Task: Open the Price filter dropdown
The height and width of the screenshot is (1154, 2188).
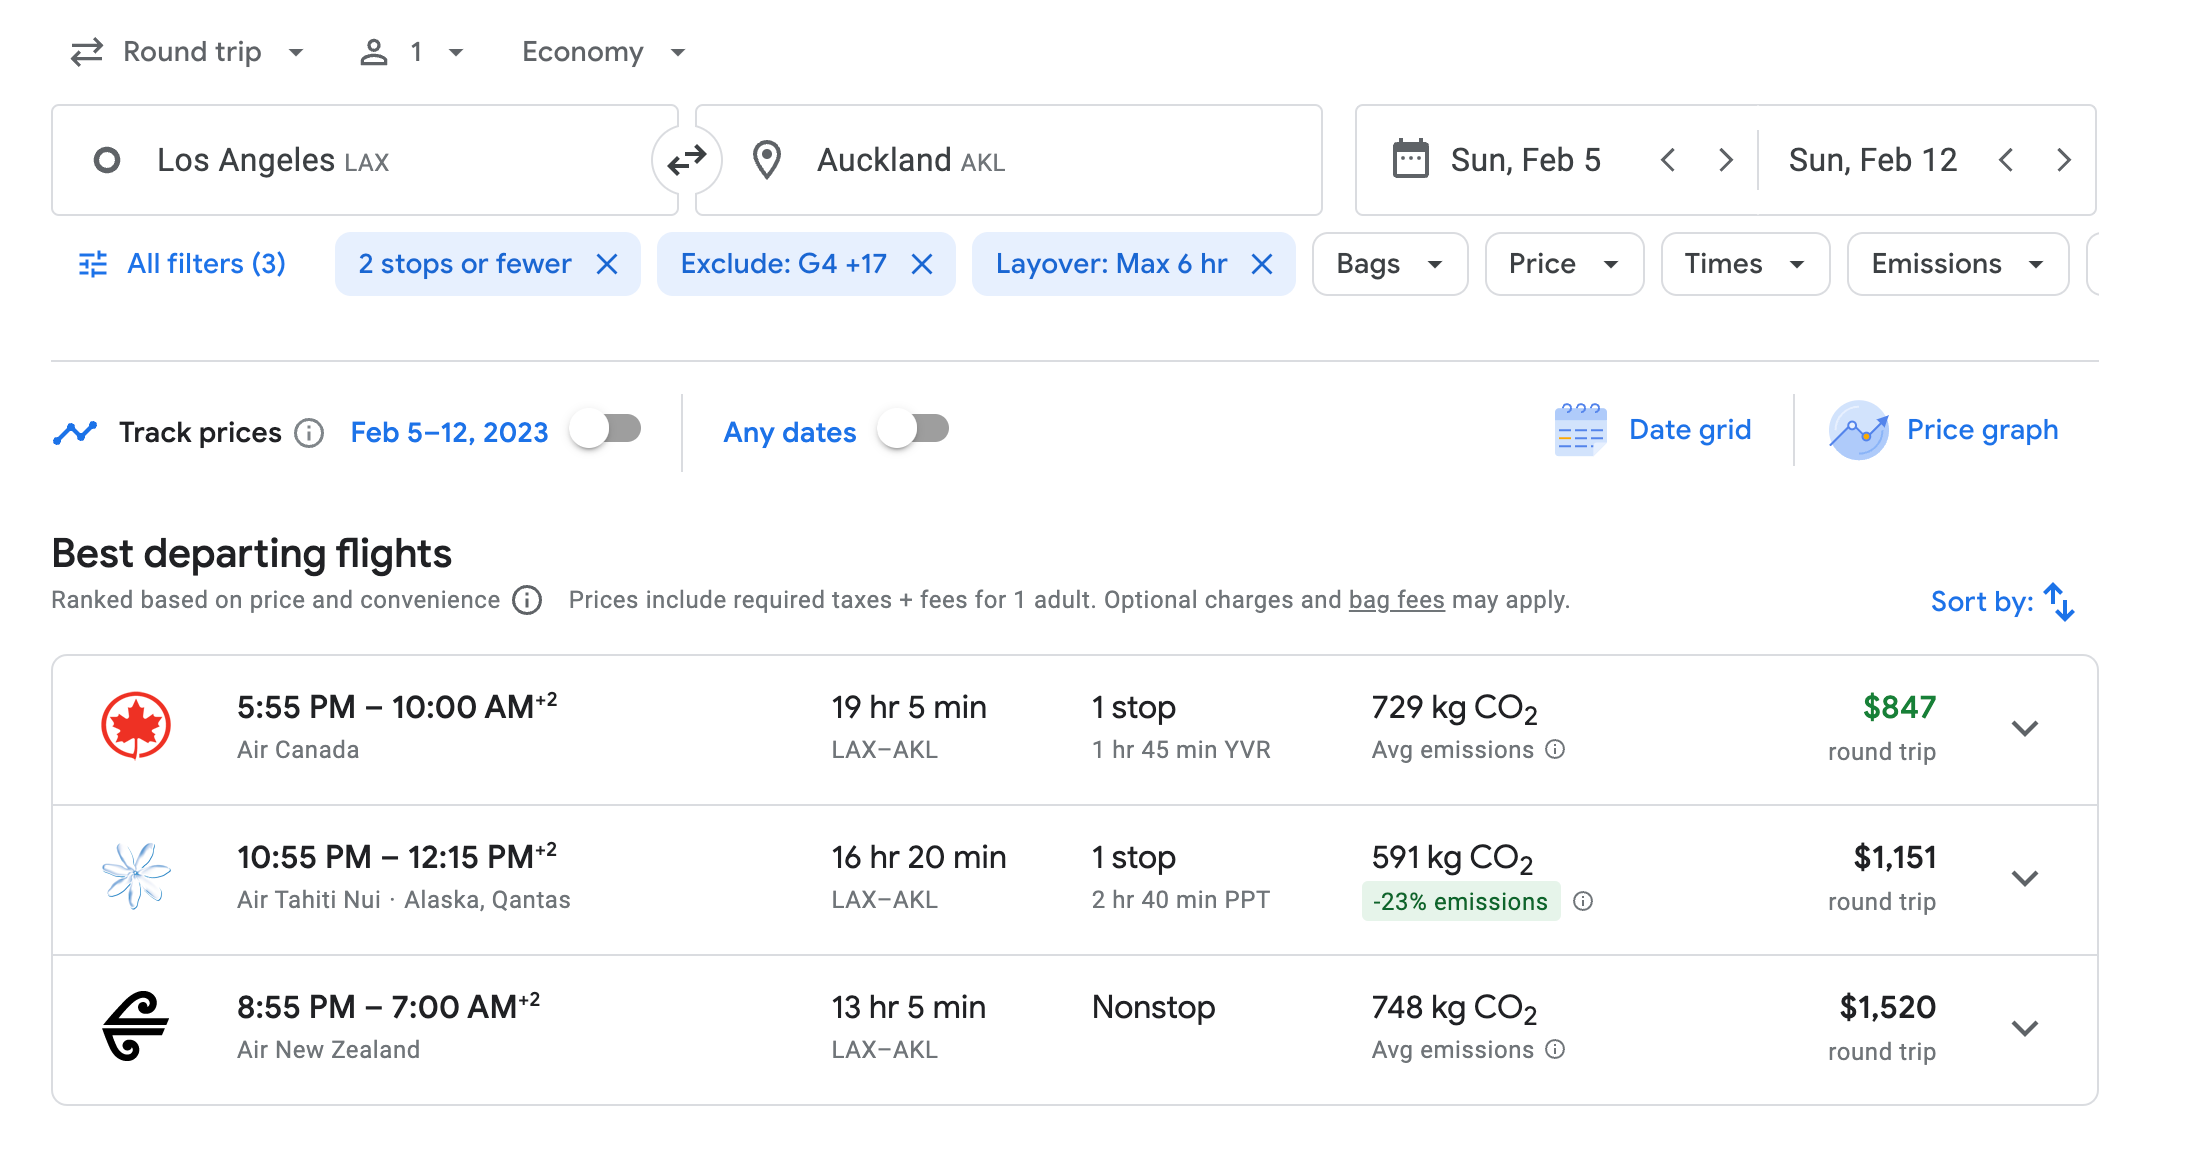Action: point(1564,264)
